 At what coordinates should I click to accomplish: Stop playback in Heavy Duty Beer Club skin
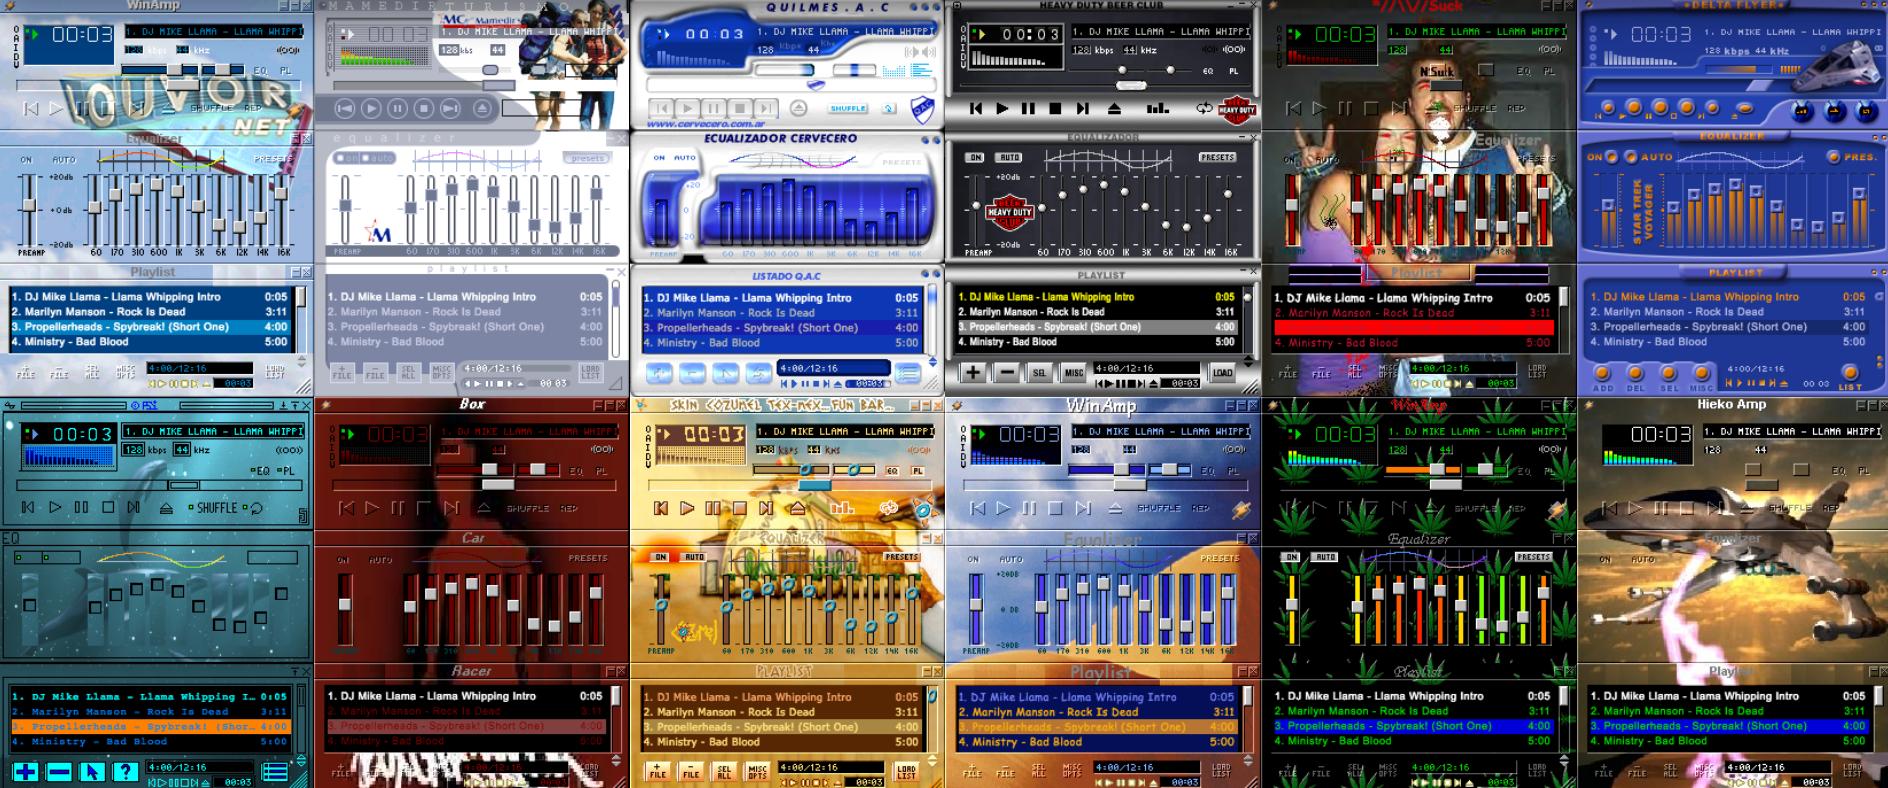click(1055, 108)
